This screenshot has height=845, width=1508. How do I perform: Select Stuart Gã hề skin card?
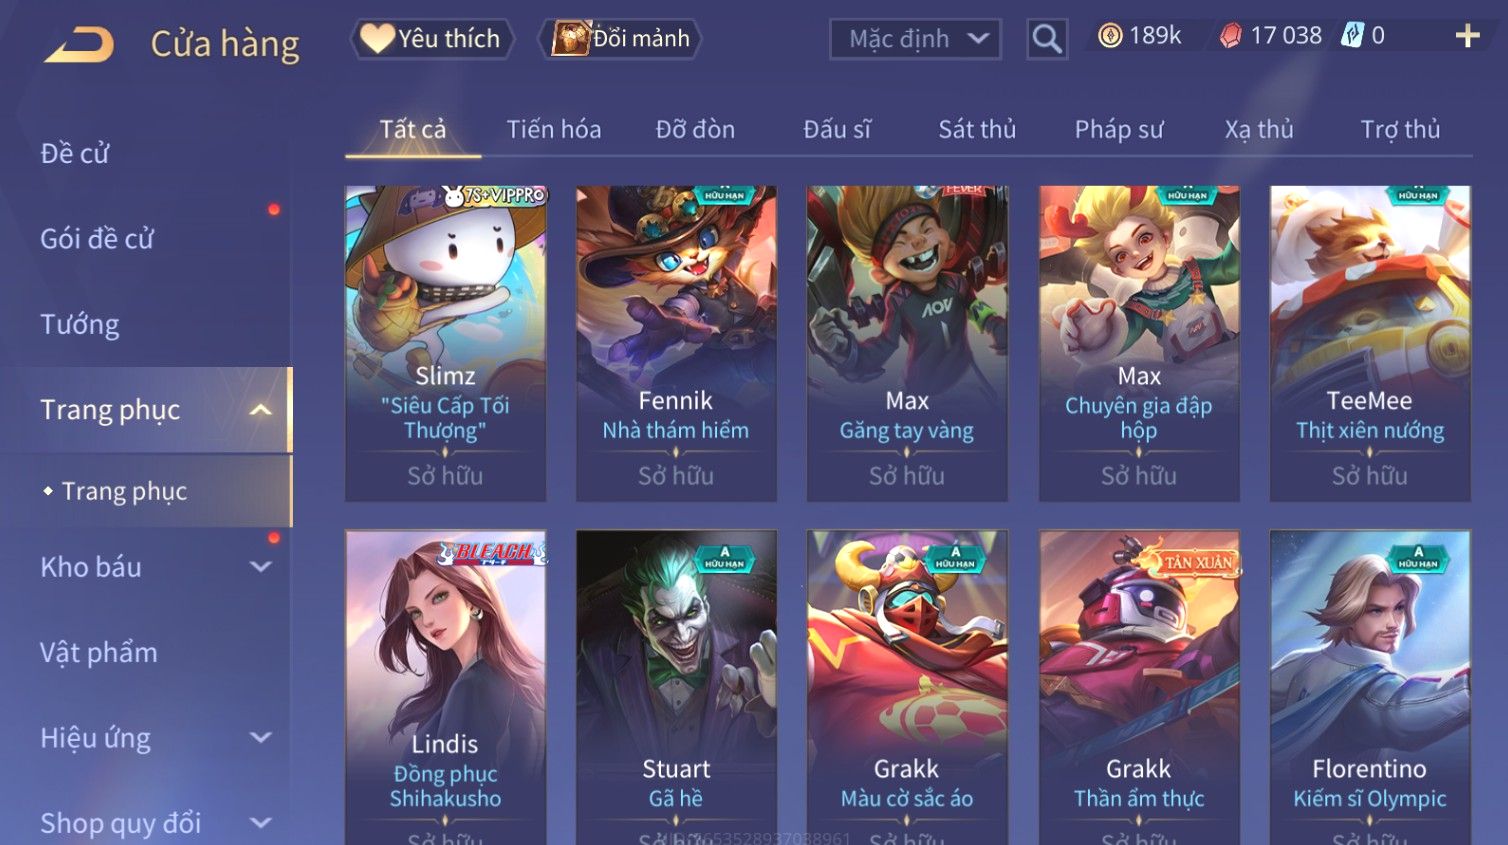676,687
